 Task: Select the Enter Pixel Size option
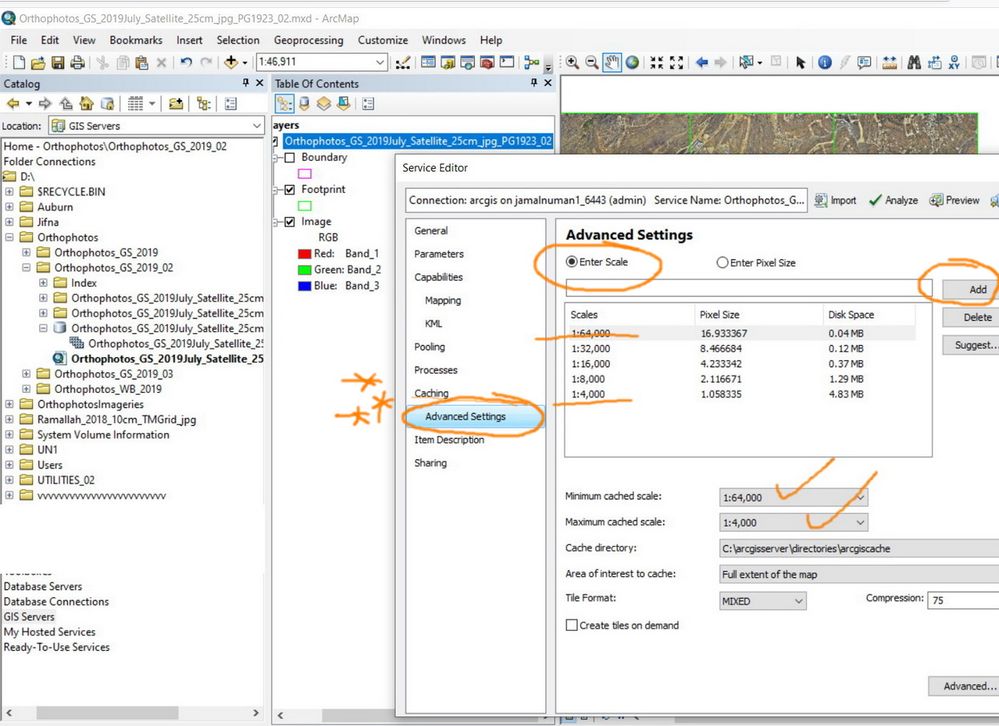pyautogui.click(x=722, y=263)
